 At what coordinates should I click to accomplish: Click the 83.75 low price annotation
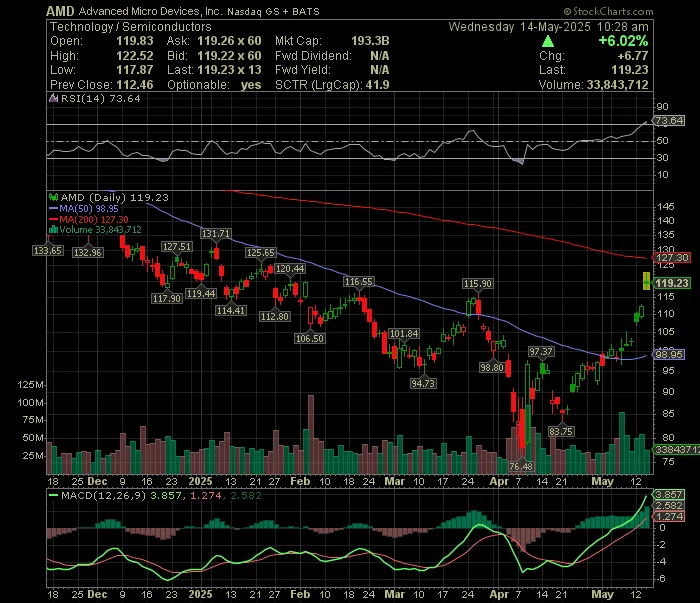point(561,431)
